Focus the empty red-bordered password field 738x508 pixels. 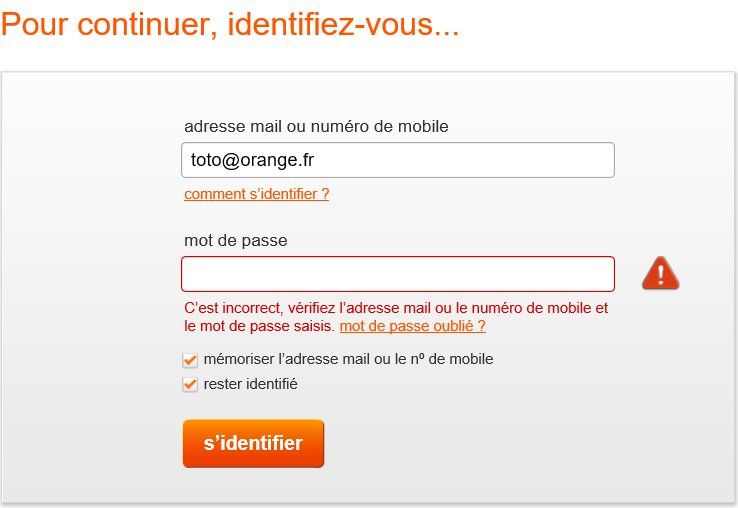397,274
